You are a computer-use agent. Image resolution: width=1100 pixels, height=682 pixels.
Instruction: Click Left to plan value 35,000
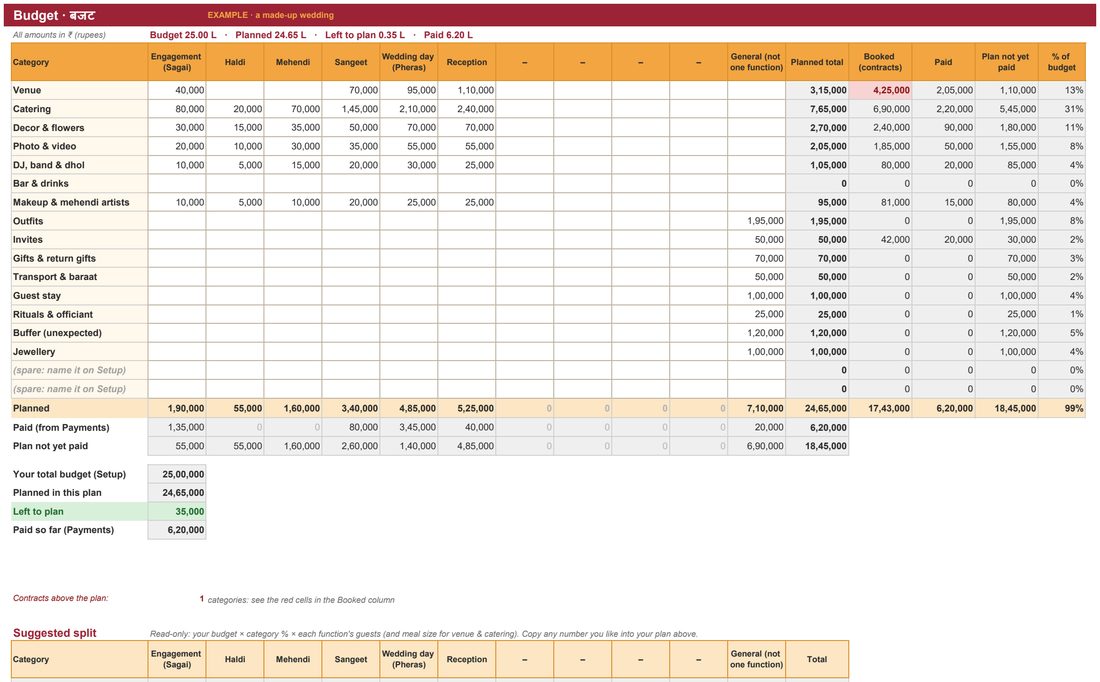coord(177,512)
